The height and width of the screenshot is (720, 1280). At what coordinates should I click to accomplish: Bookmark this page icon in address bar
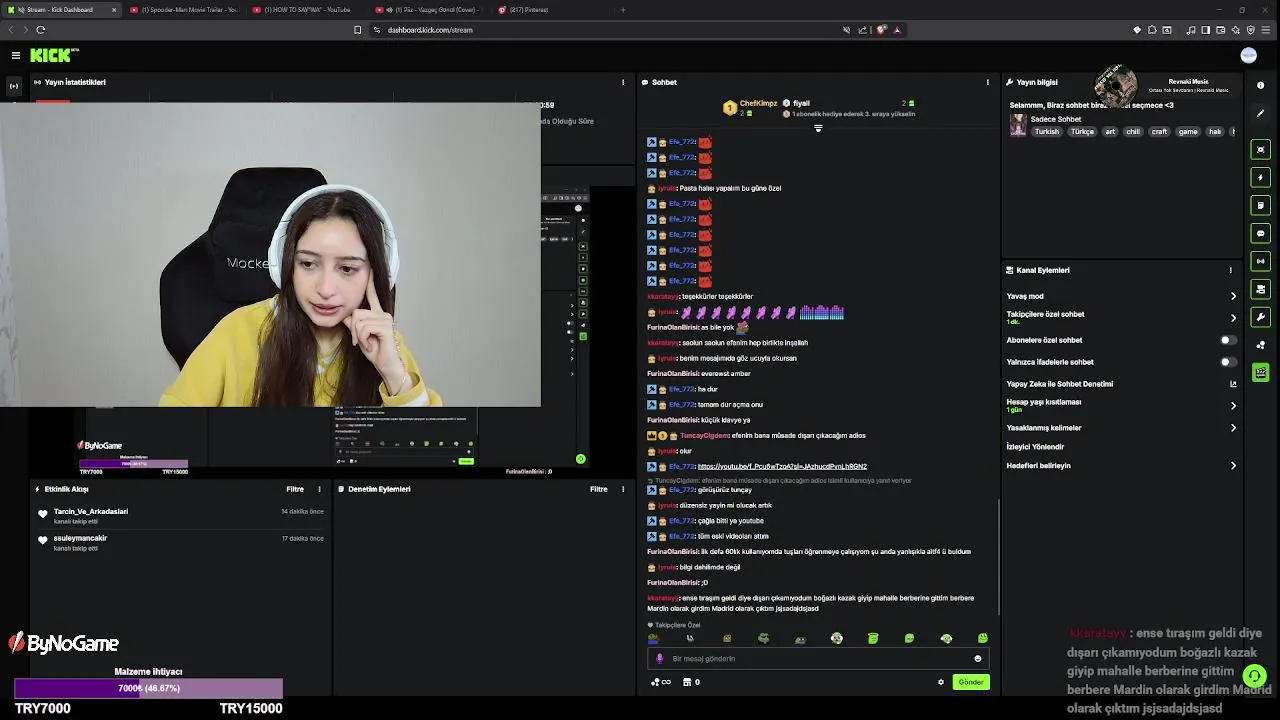click(x=357, y=30)
